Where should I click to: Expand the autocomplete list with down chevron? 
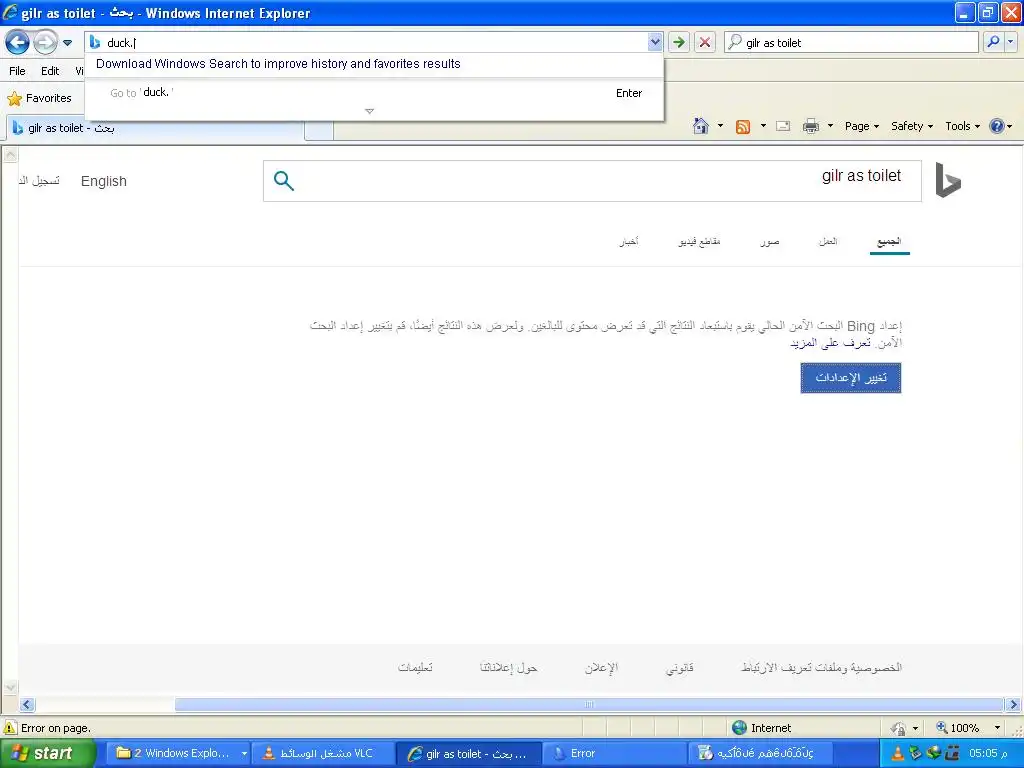click(370, 111)
